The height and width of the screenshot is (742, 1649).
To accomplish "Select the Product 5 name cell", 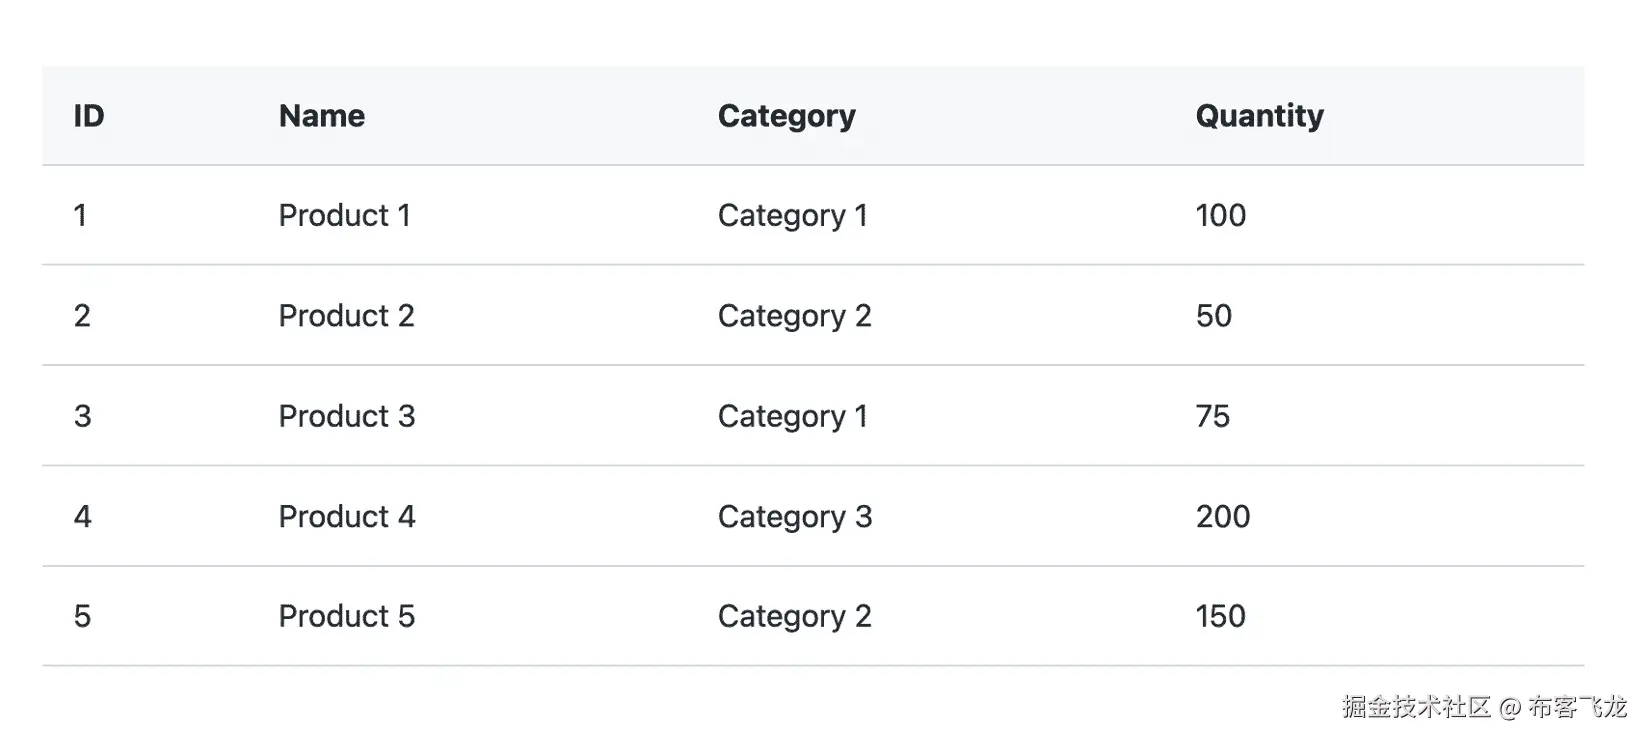I will [346, 616].
